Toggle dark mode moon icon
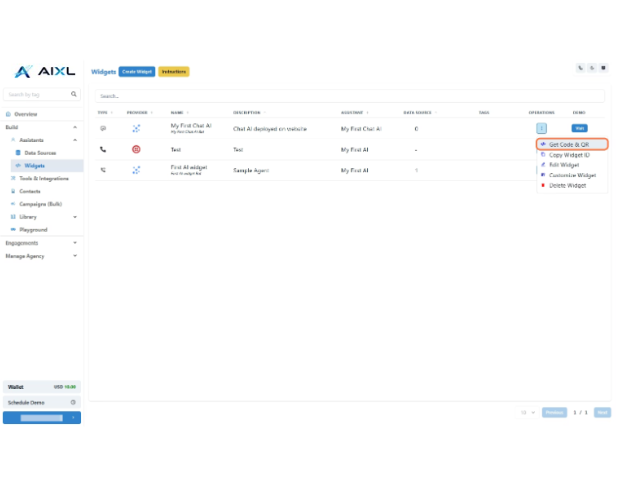 592,68
